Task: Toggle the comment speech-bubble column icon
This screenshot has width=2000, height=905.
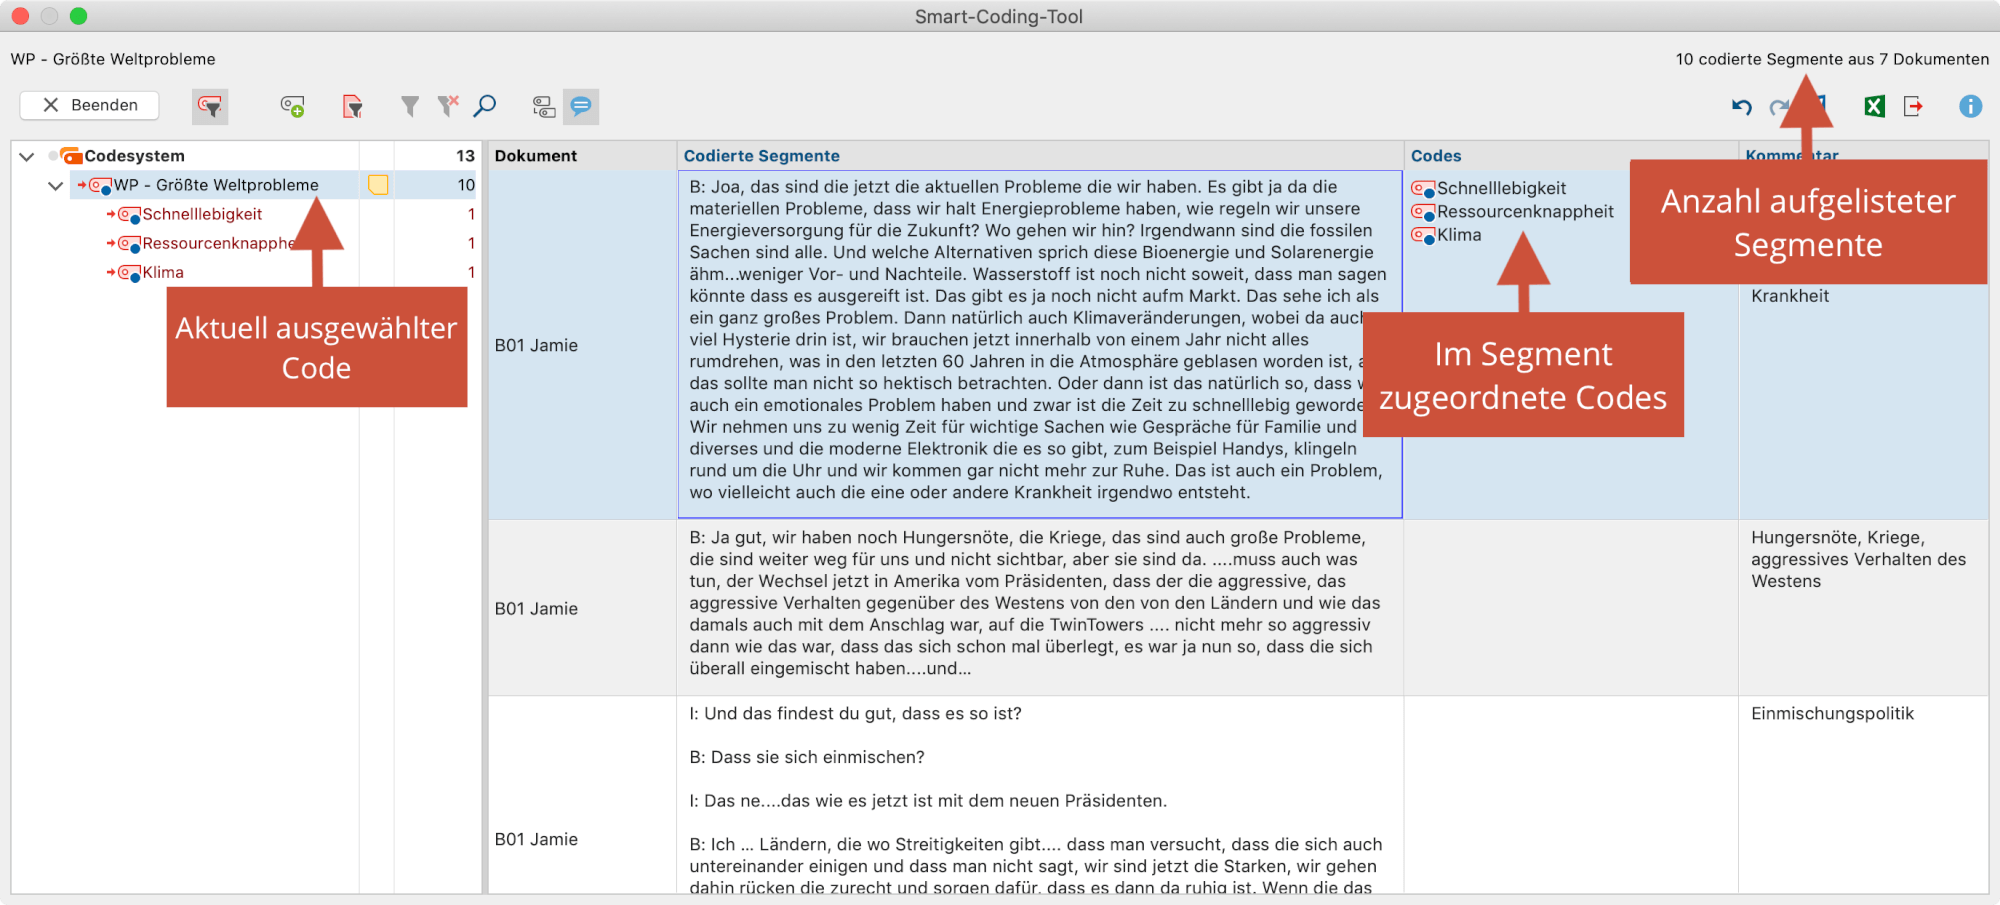Action: click(x=581, y=106)
